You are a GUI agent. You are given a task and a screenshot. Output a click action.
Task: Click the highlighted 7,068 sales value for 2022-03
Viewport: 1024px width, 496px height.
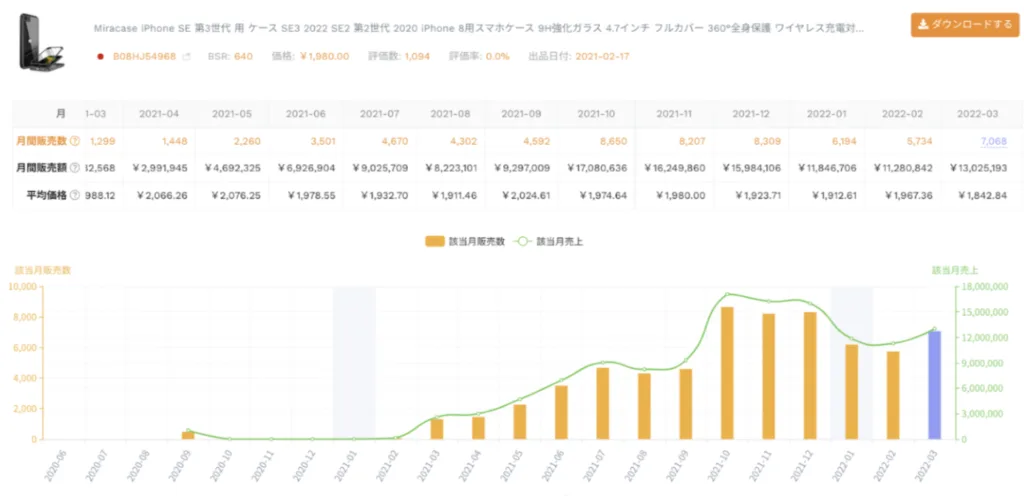pyautogui.click(x=994, y=140)
